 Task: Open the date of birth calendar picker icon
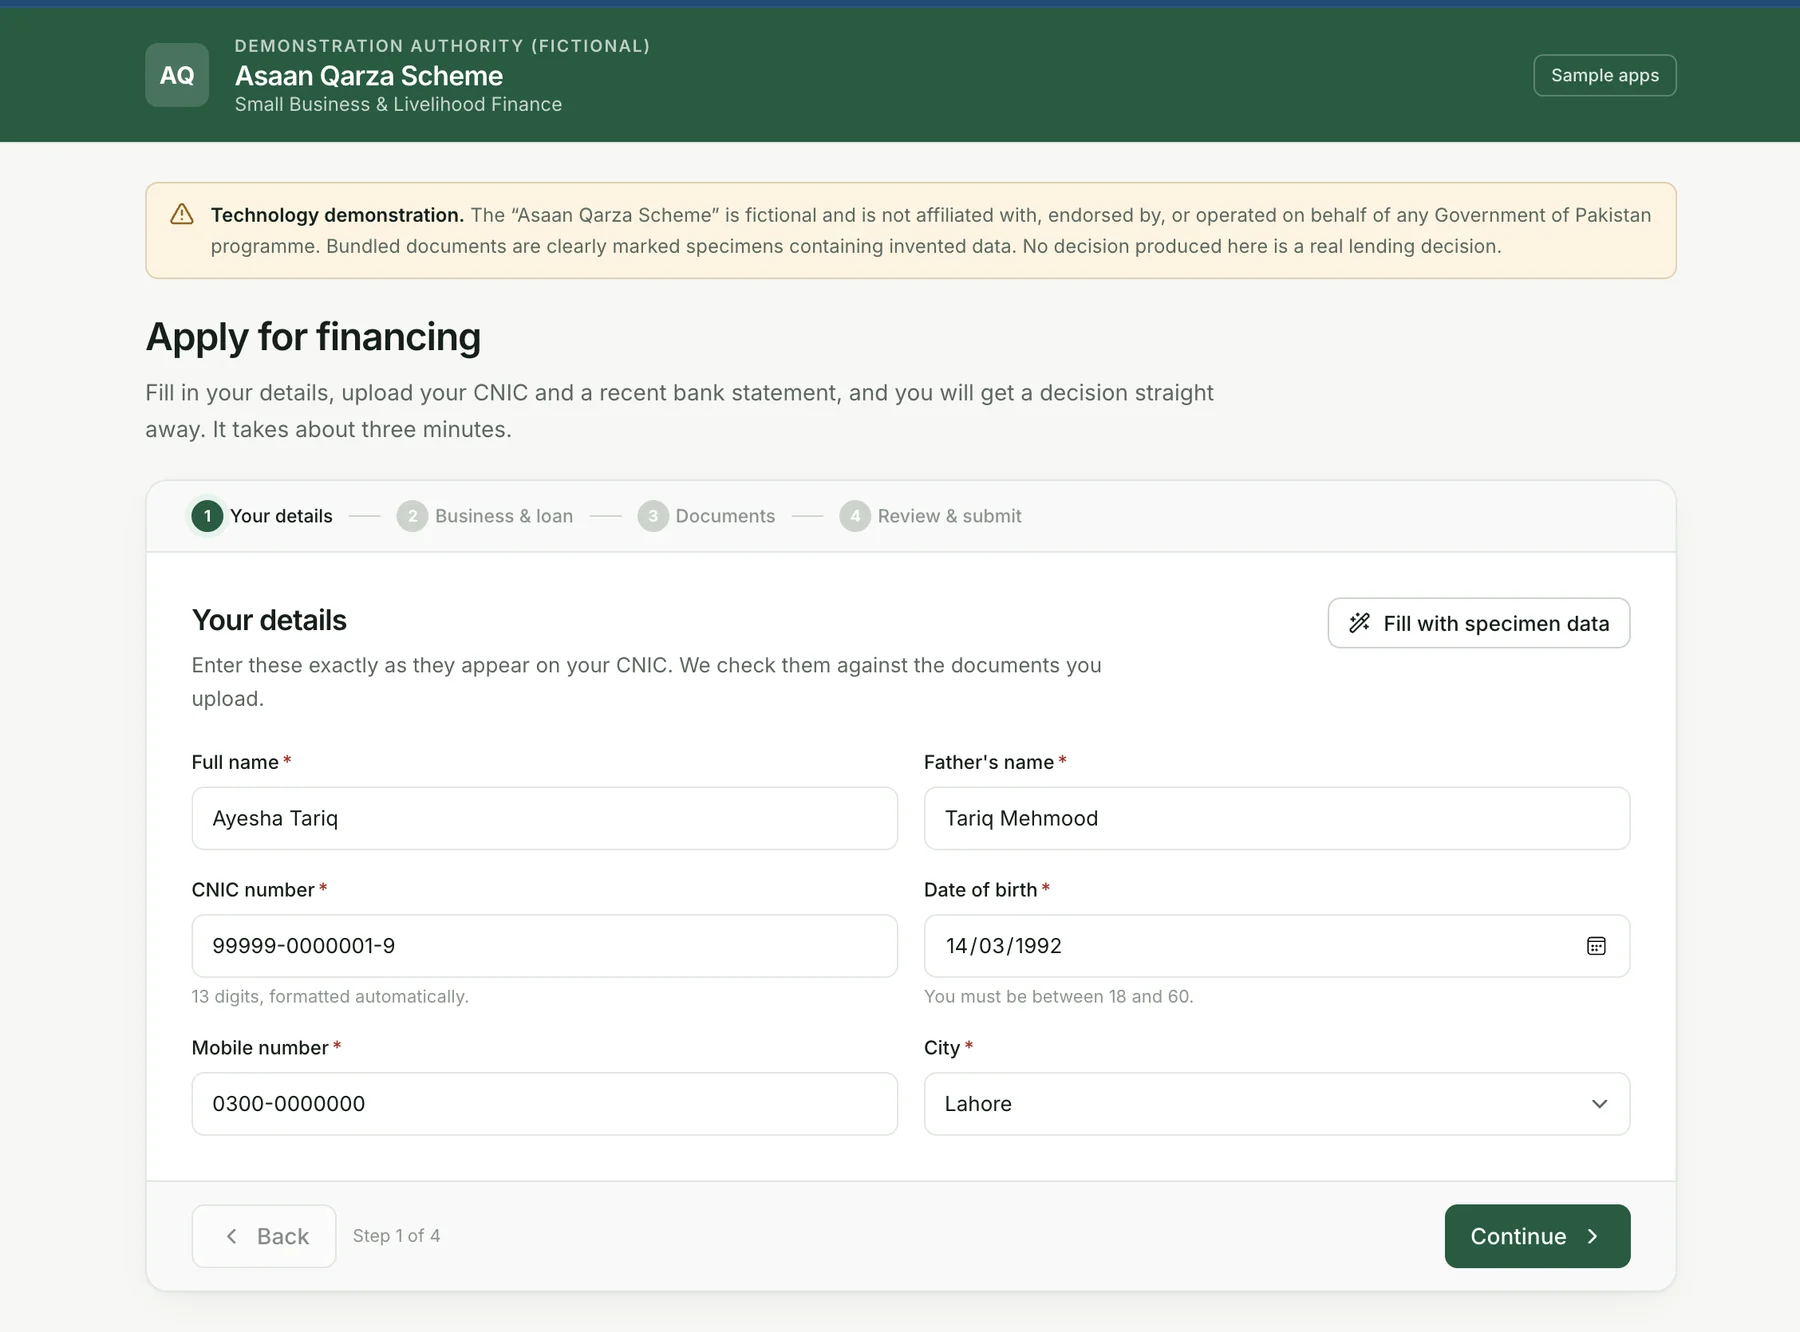pos(1596,946)
